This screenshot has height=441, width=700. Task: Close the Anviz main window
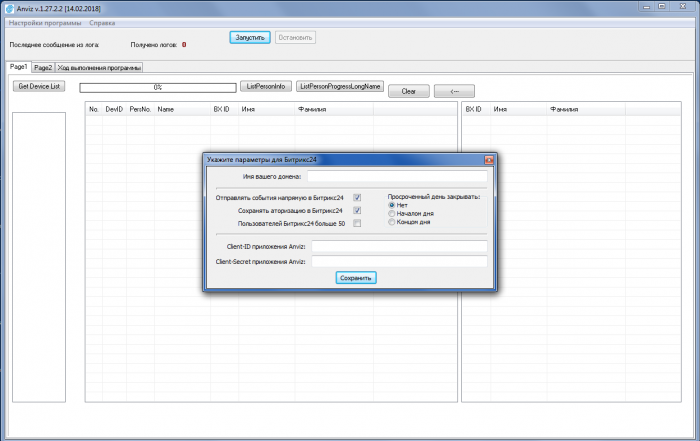click(683, 7)
